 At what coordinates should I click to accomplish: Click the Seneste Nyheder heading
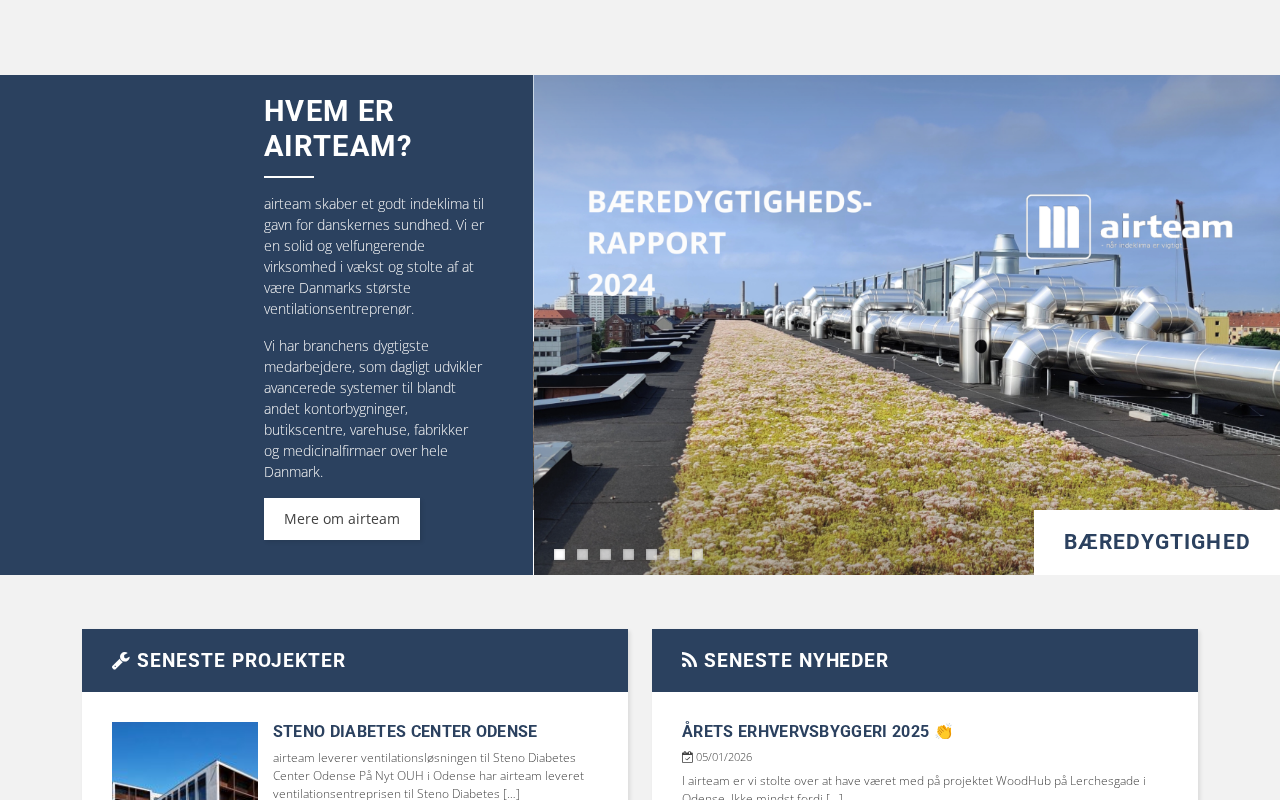coord(796,661)
